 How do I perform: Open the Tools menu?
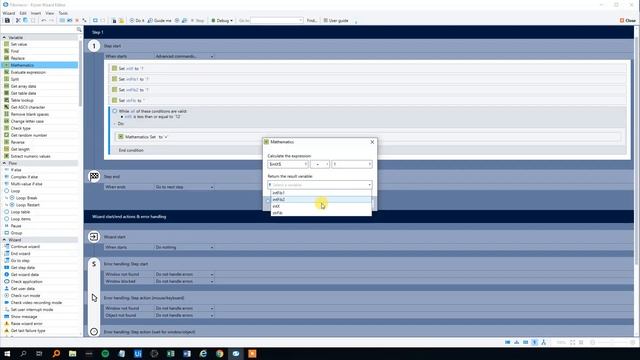63,13
